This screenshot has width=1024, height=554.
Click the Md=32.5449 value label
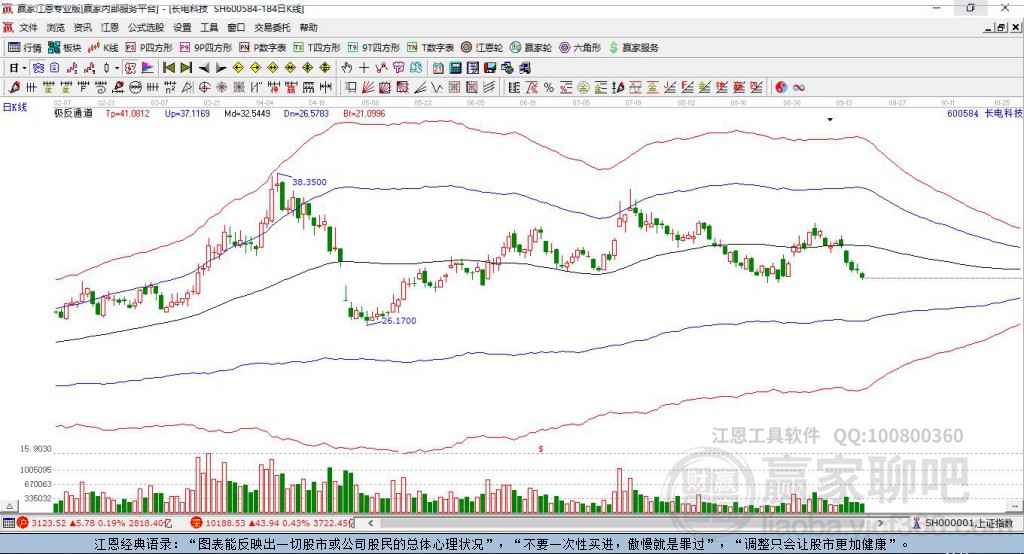[x=247, y=114]
